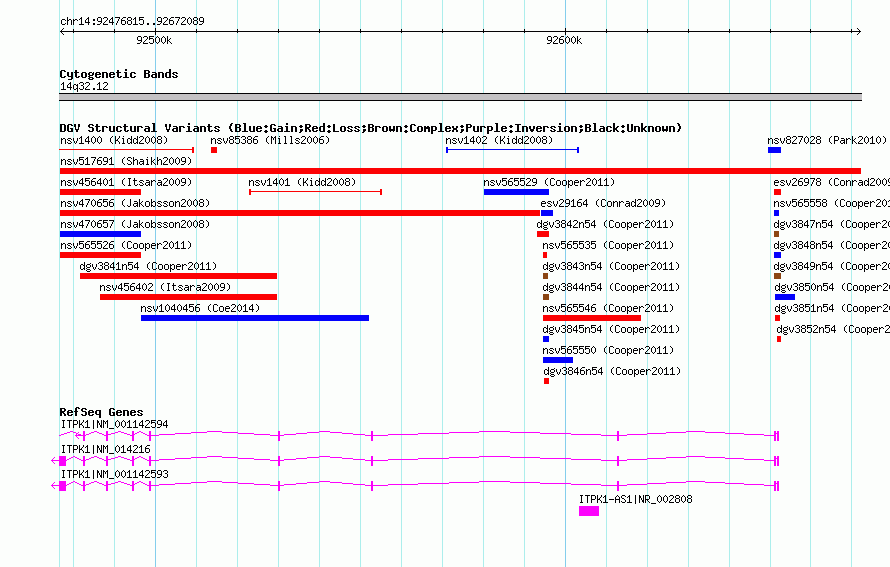Viewport: 890px width, 567px height.
Task: Click the 92500k ruler label
Action: tap(154, 40)
